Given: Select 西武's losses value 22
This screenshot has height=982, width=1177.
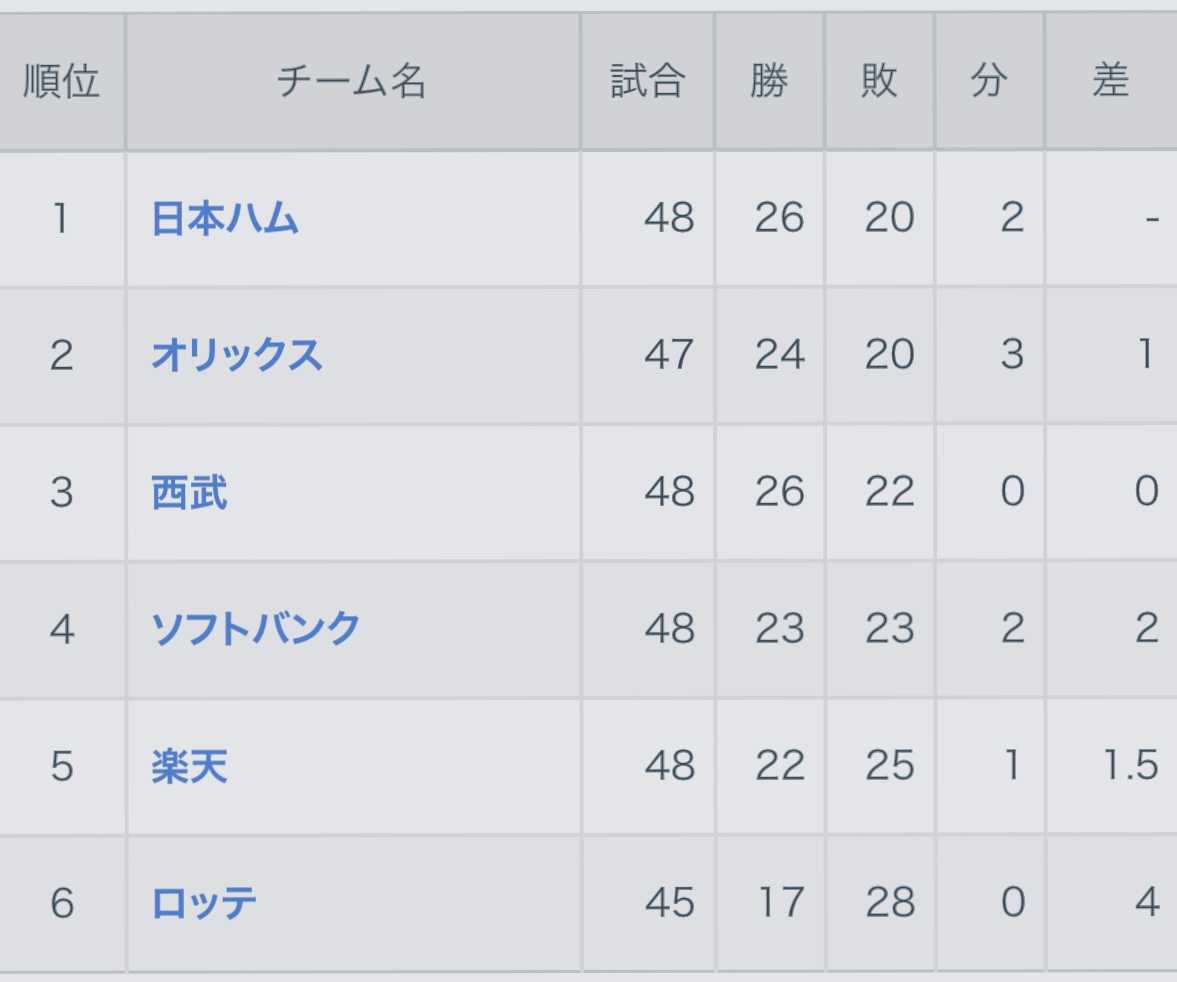Looking at the screenshot, I should [890, 493].
